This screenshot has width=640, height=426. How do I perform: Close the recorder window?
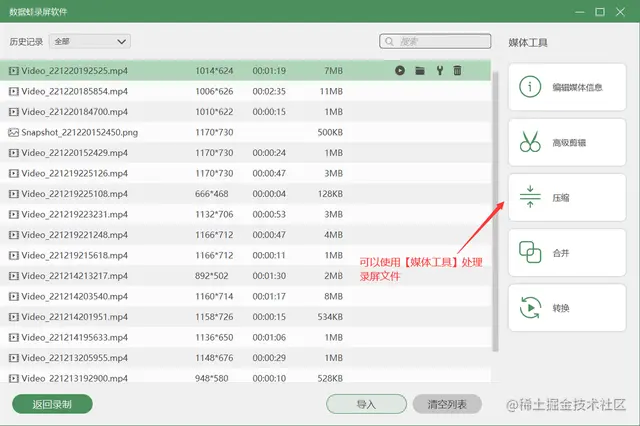[x=620, y=12]
